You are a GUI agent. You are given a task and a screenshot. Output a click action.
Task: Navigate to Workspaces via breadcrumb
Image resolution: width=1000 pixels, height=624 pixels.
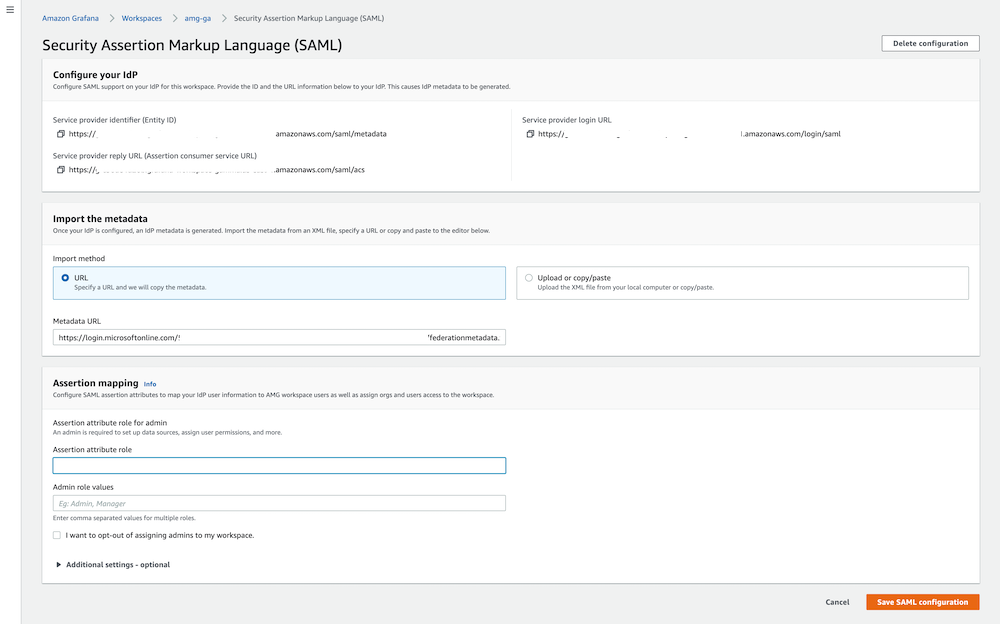(141, 17)
